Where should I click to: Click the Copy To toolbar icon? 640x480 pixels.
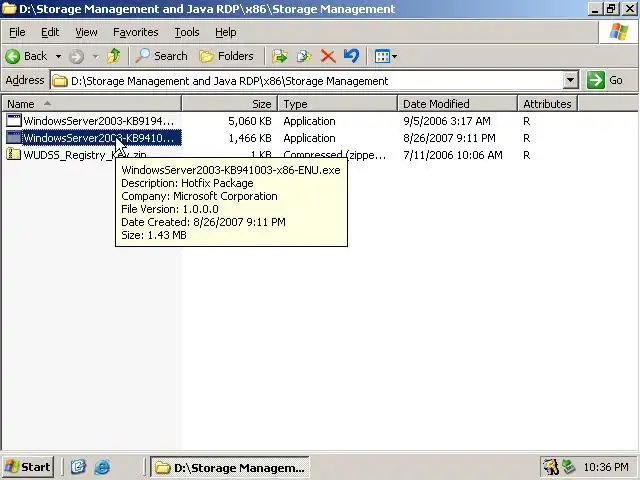[304, 56]
